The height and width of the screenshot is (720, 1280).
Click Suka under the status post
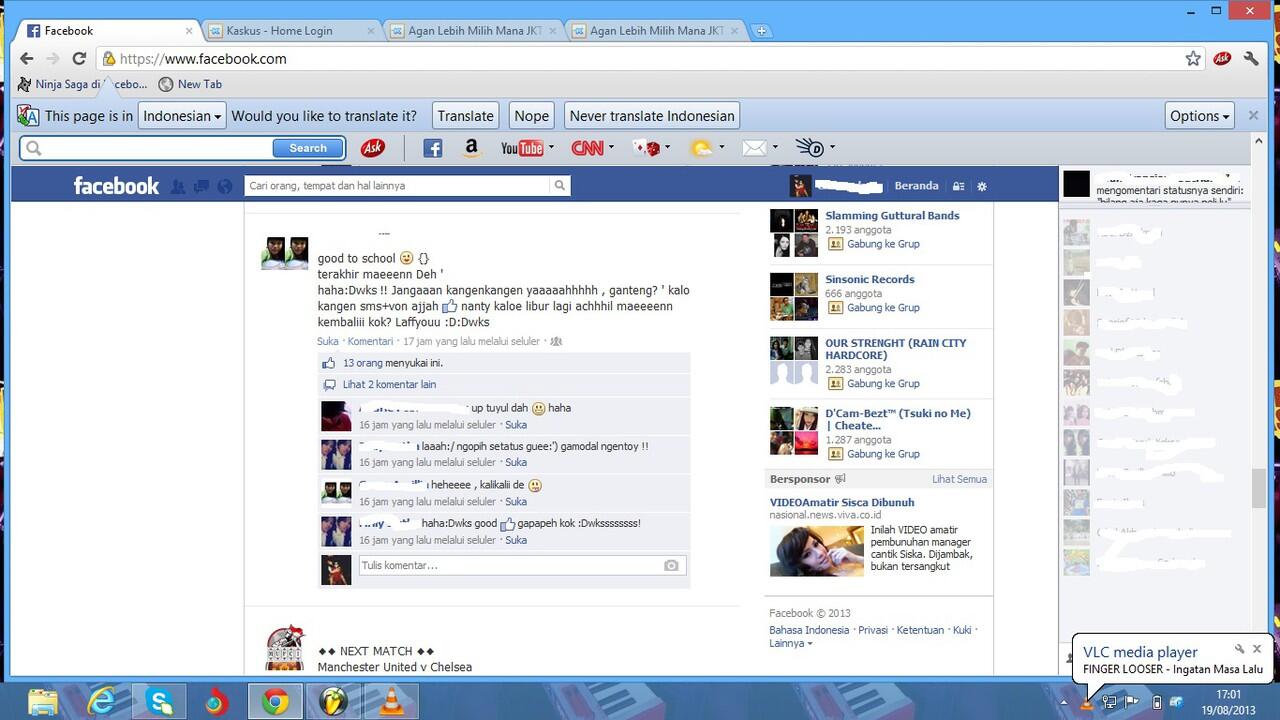[328, 341]
